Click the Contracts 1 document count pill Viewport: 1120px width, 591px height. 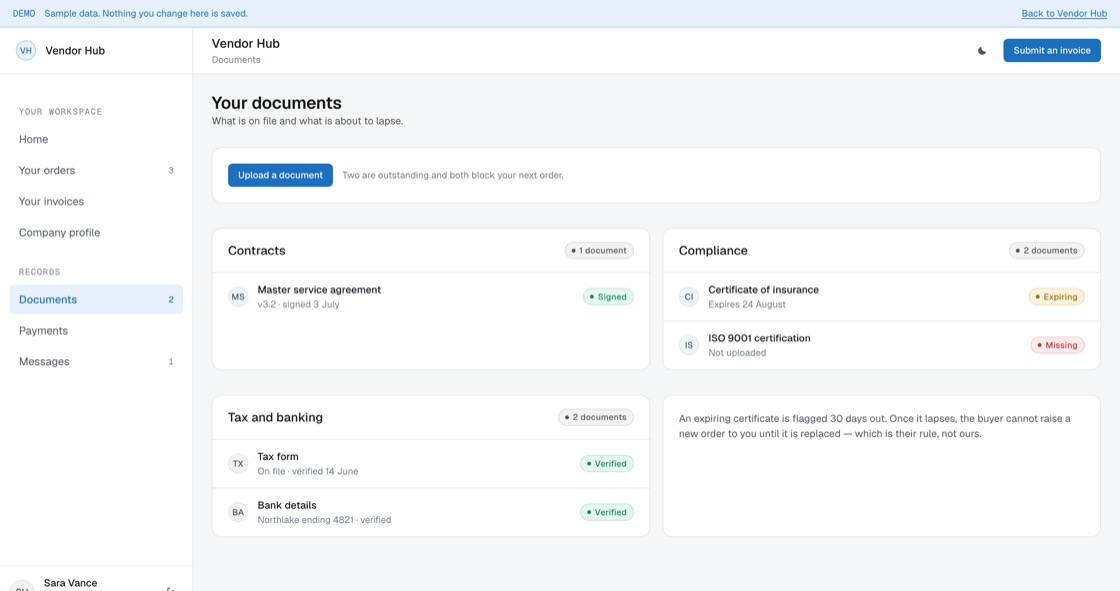click(599, 251)
